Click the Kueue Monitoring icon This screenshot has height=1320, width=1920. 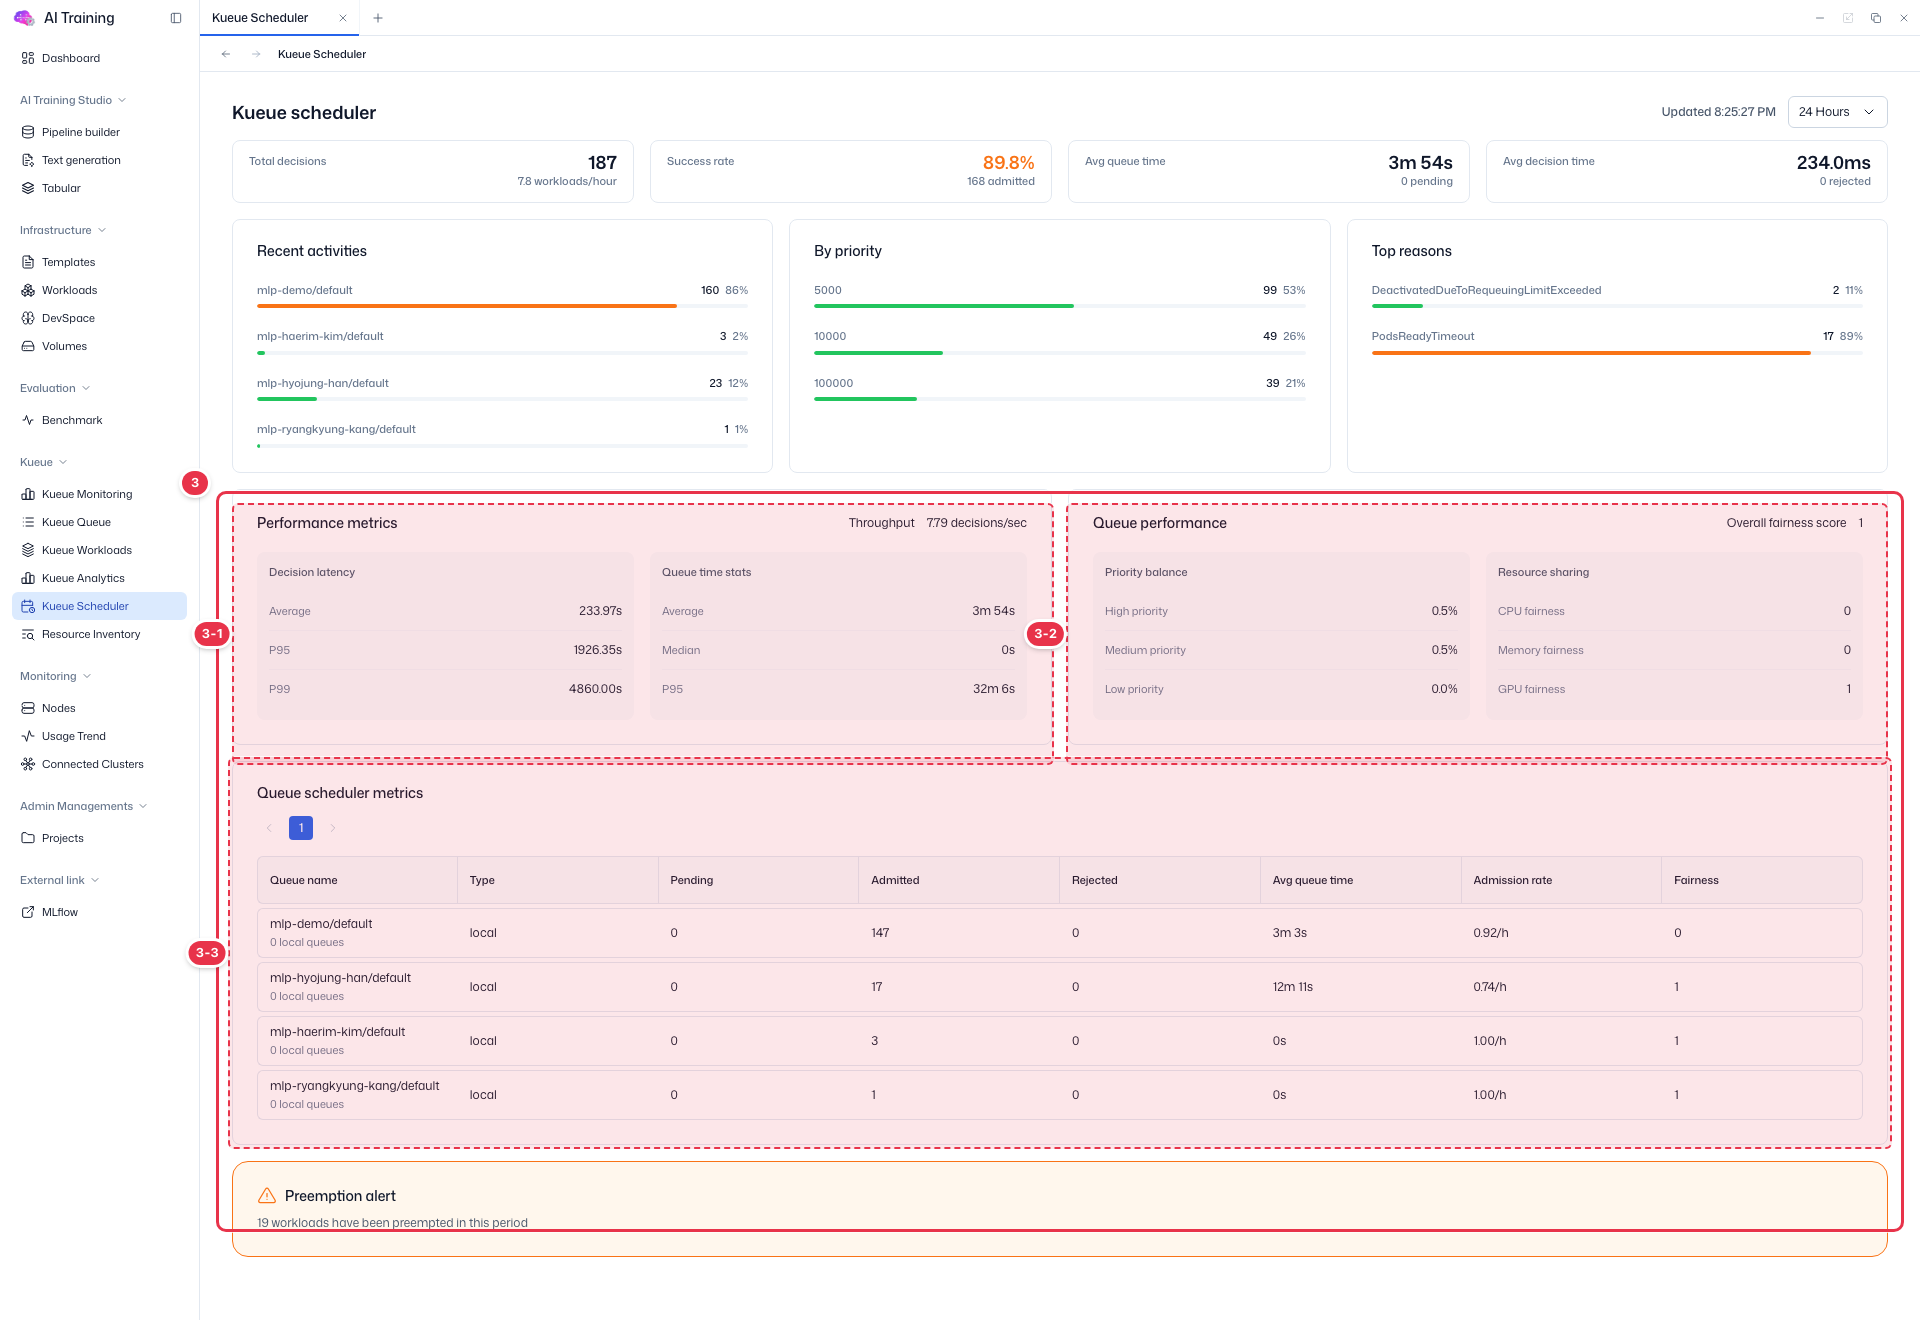pyautogui.click(x=28, y=494)
